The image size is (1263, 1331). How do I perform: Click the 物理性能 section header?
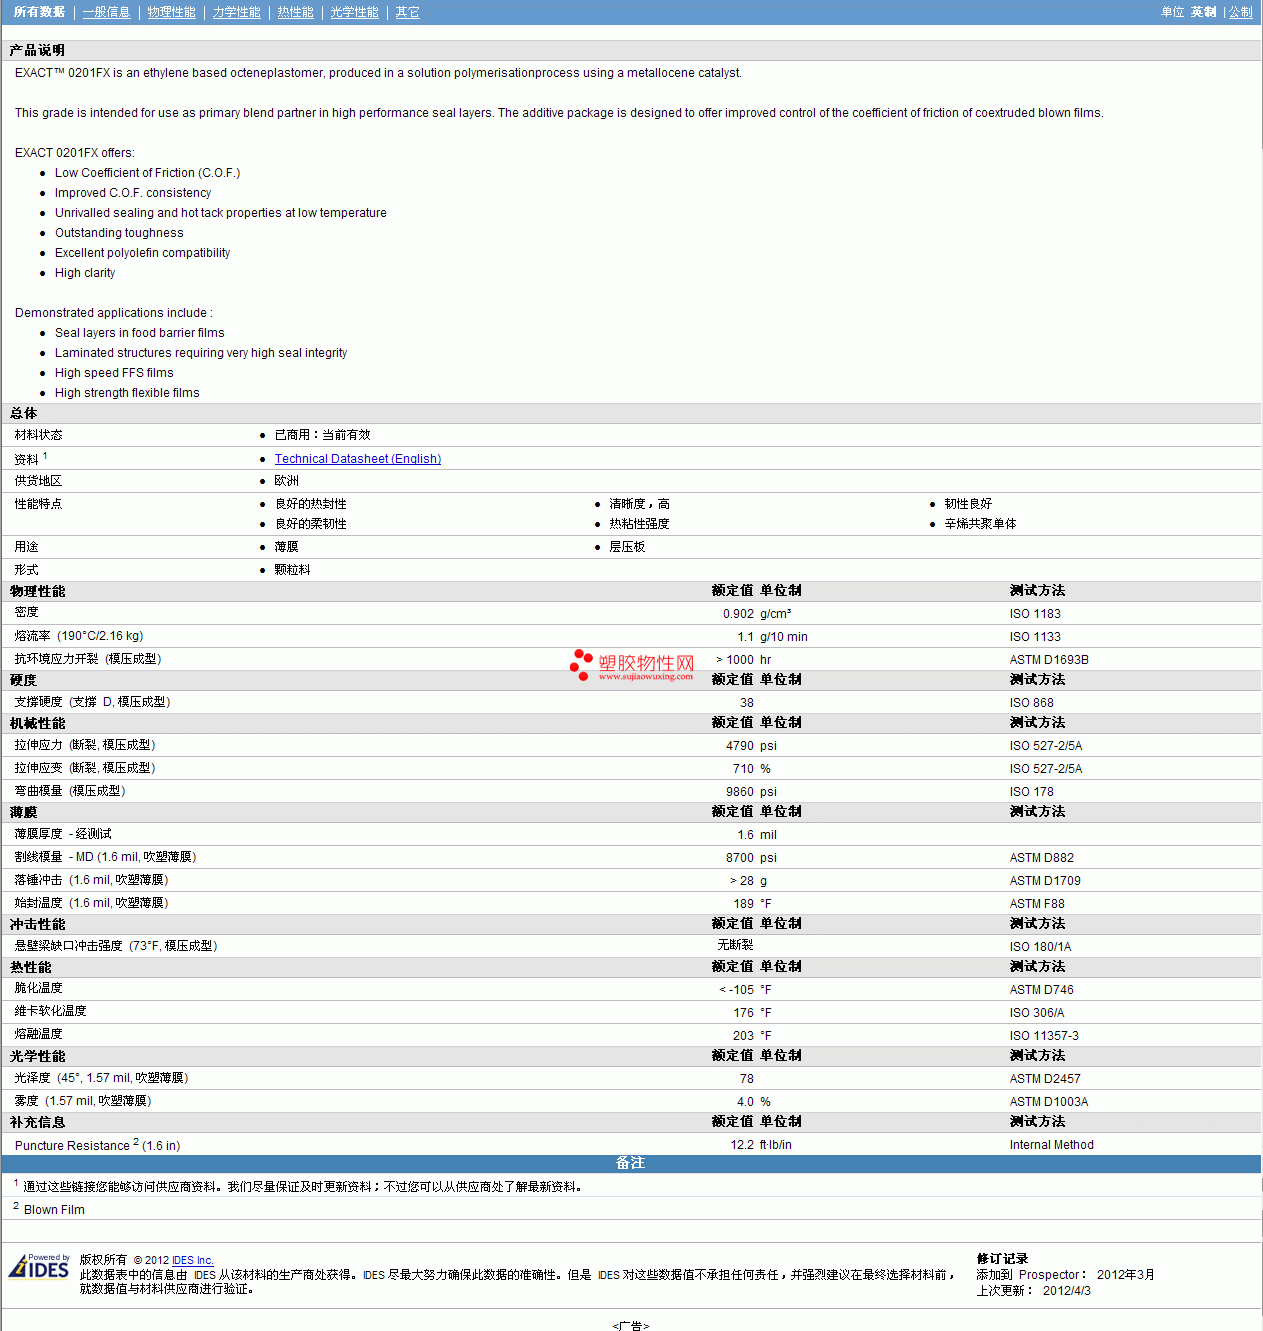point(38,591)
